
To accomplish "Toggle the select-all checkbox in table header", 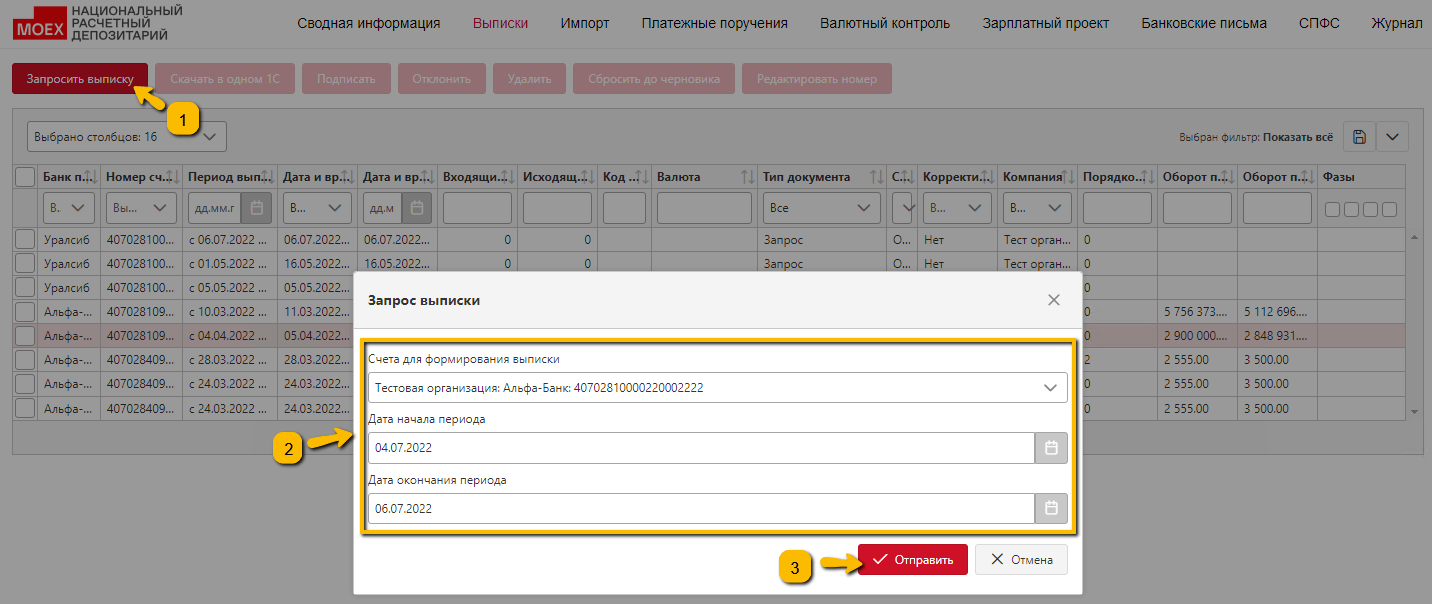I will click(x=25, y=177).
